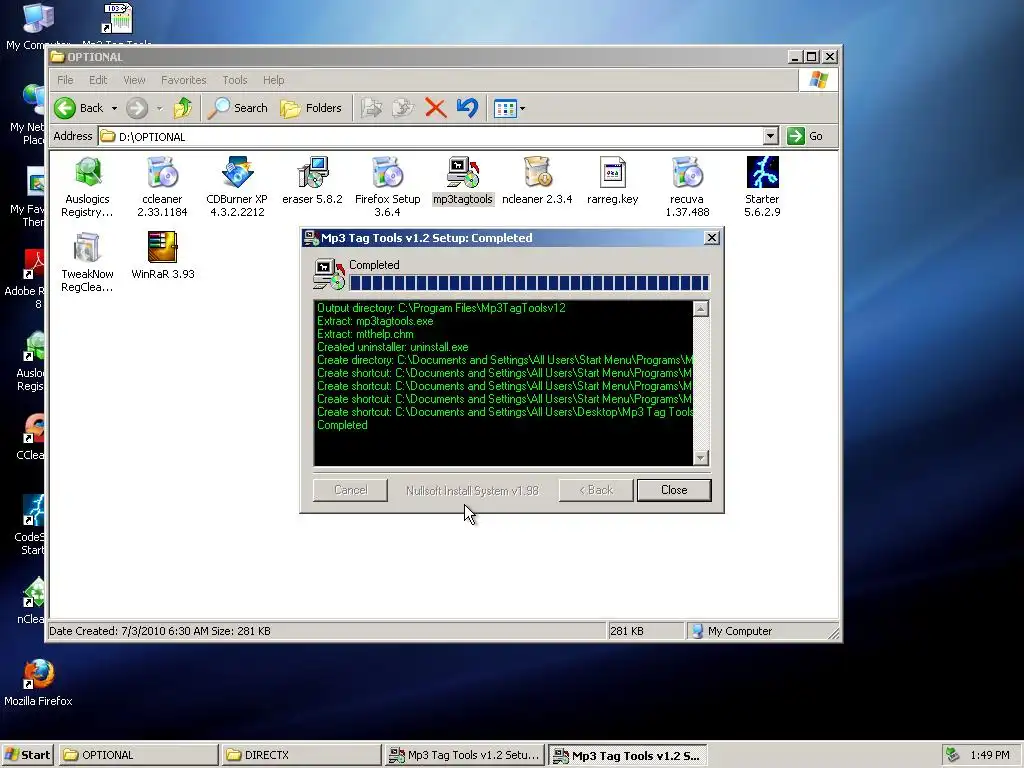1024x768 pixels.
Task: Select the ncleaner 2.3.4 icon
Action: click(x=537, y=173)
